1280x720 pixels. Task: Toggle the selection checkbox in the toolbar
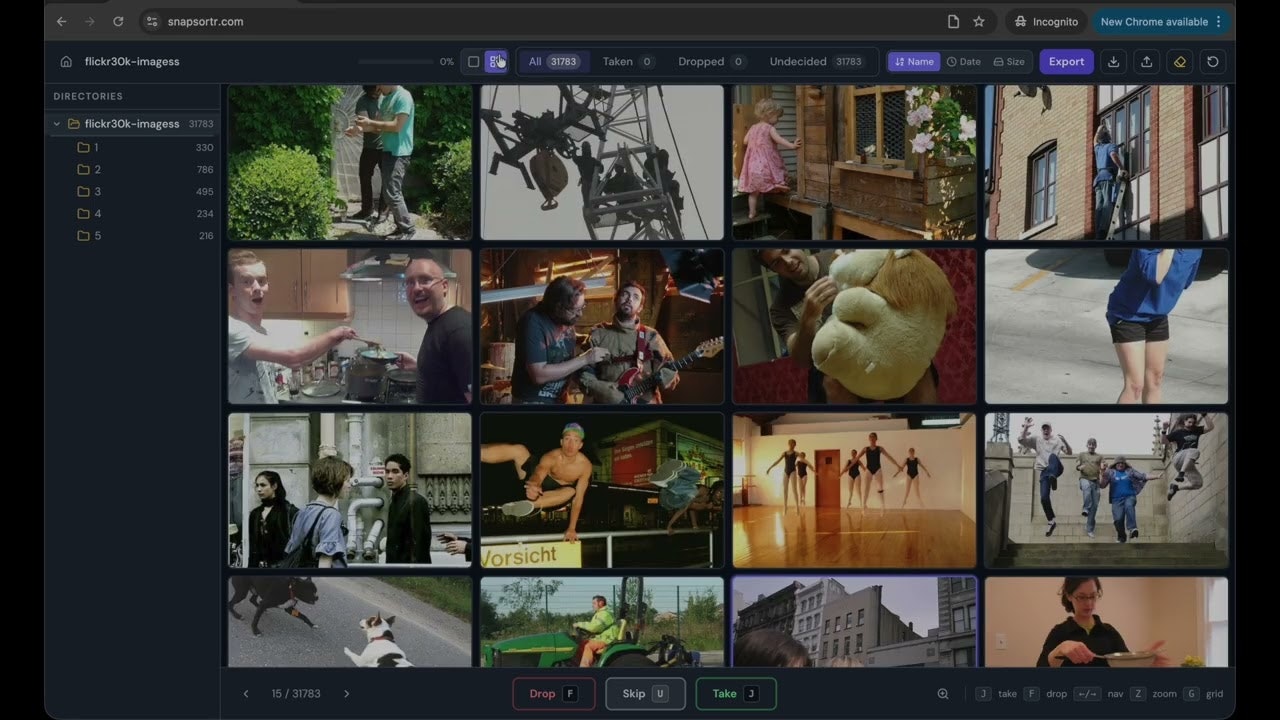coord(473,61)
